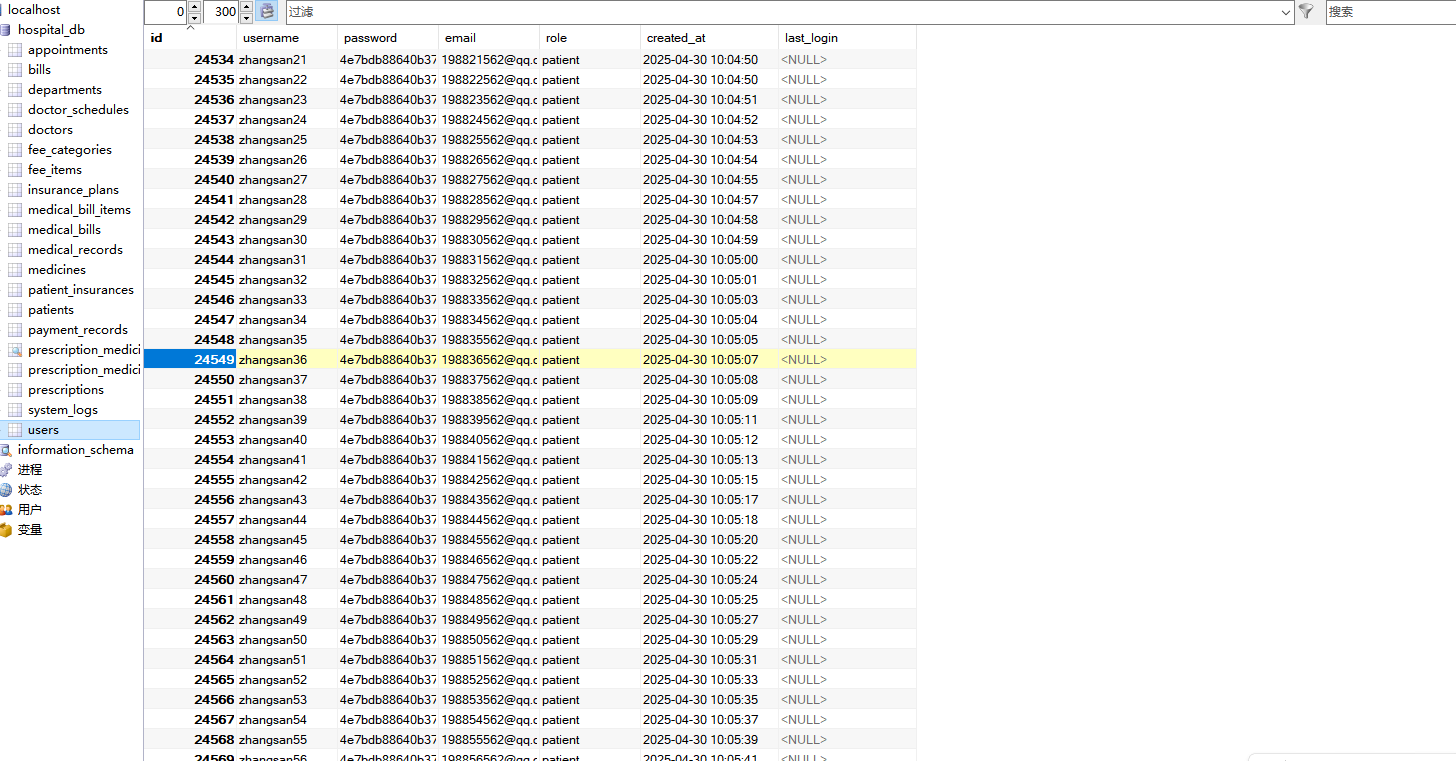Select the highlighted id cell 24549
Image resolution: width=1456 pixels, height=761 pixels.
tap(190, 360)
